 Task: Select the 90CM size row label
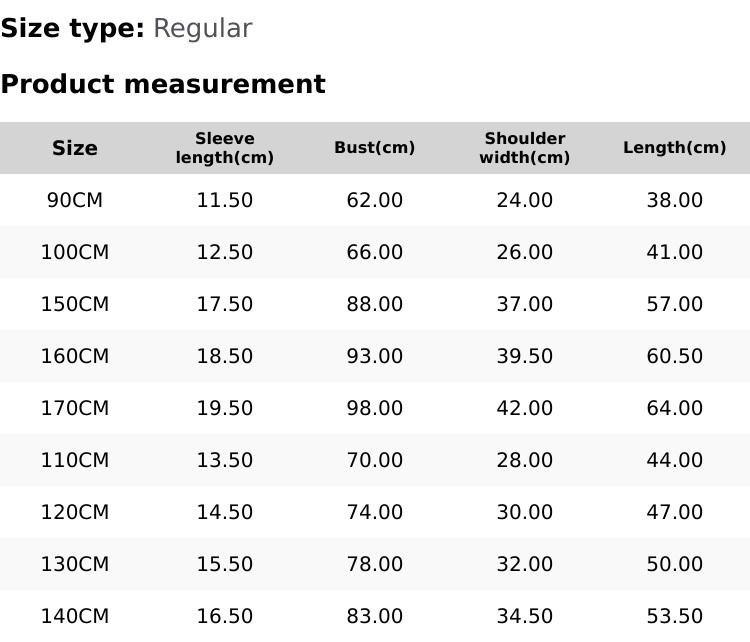coord(75,200)
